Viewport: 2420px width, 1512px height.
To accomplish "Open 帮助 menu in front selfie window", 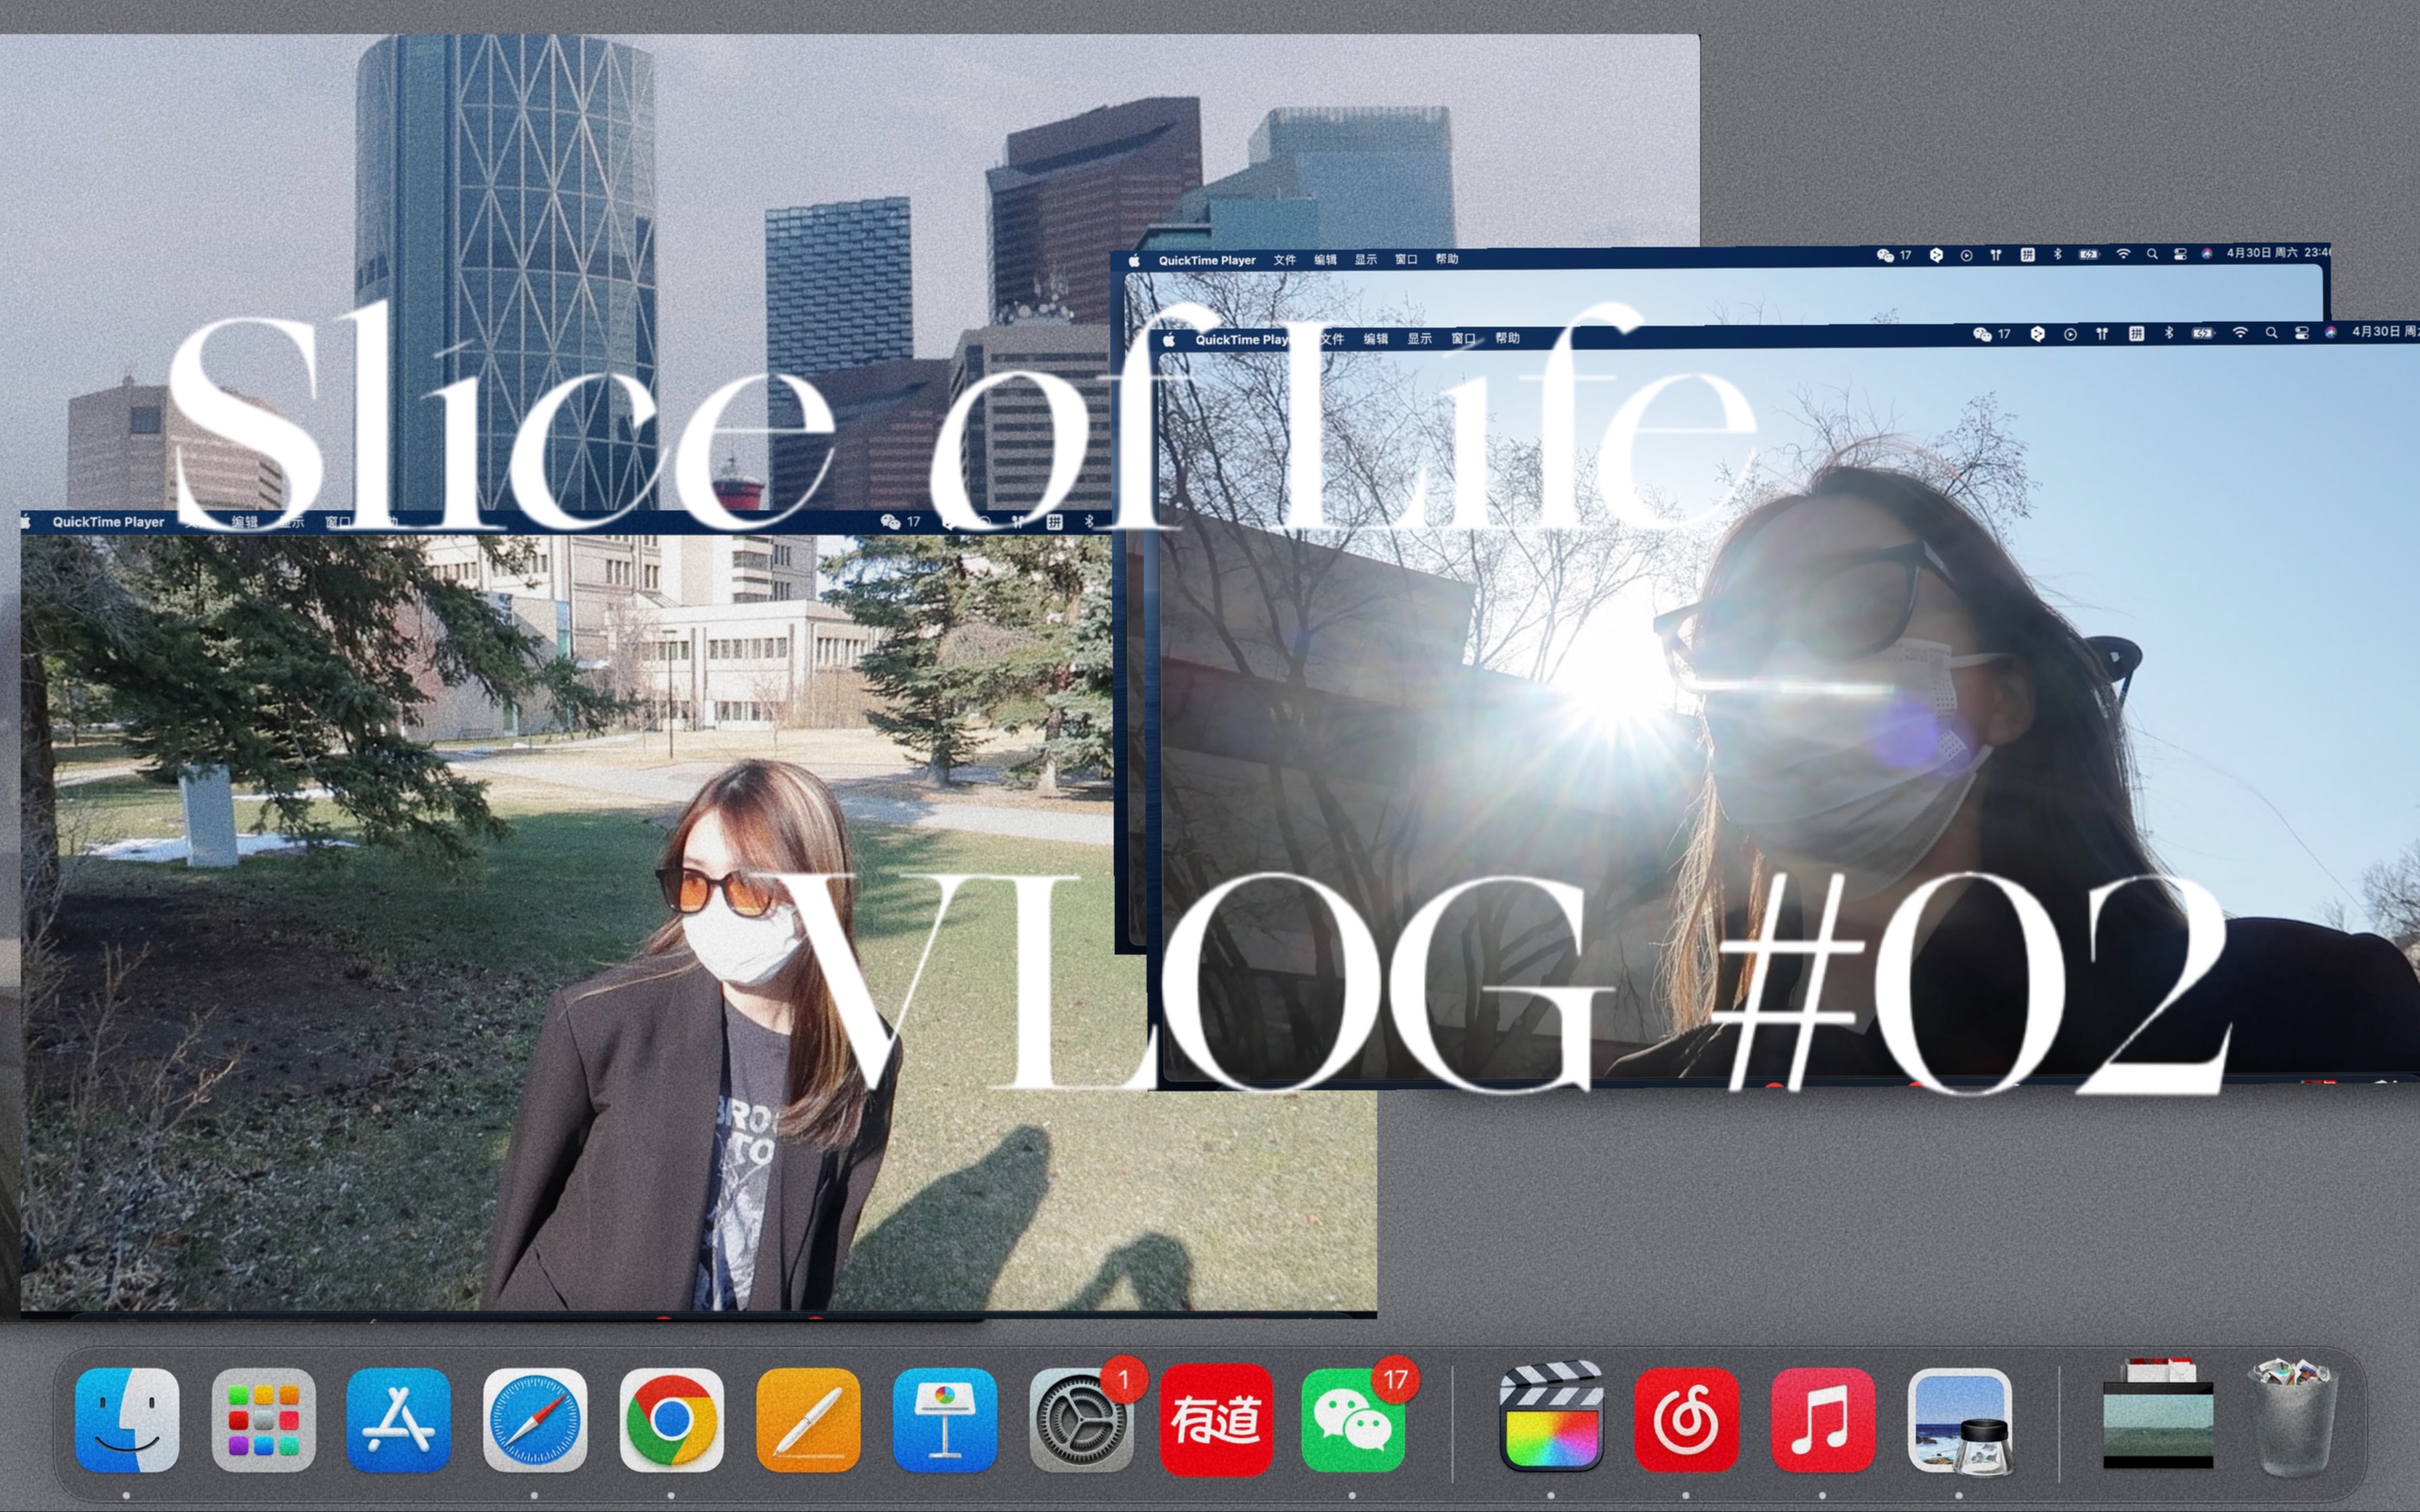I will click(x=1508, y=338).
